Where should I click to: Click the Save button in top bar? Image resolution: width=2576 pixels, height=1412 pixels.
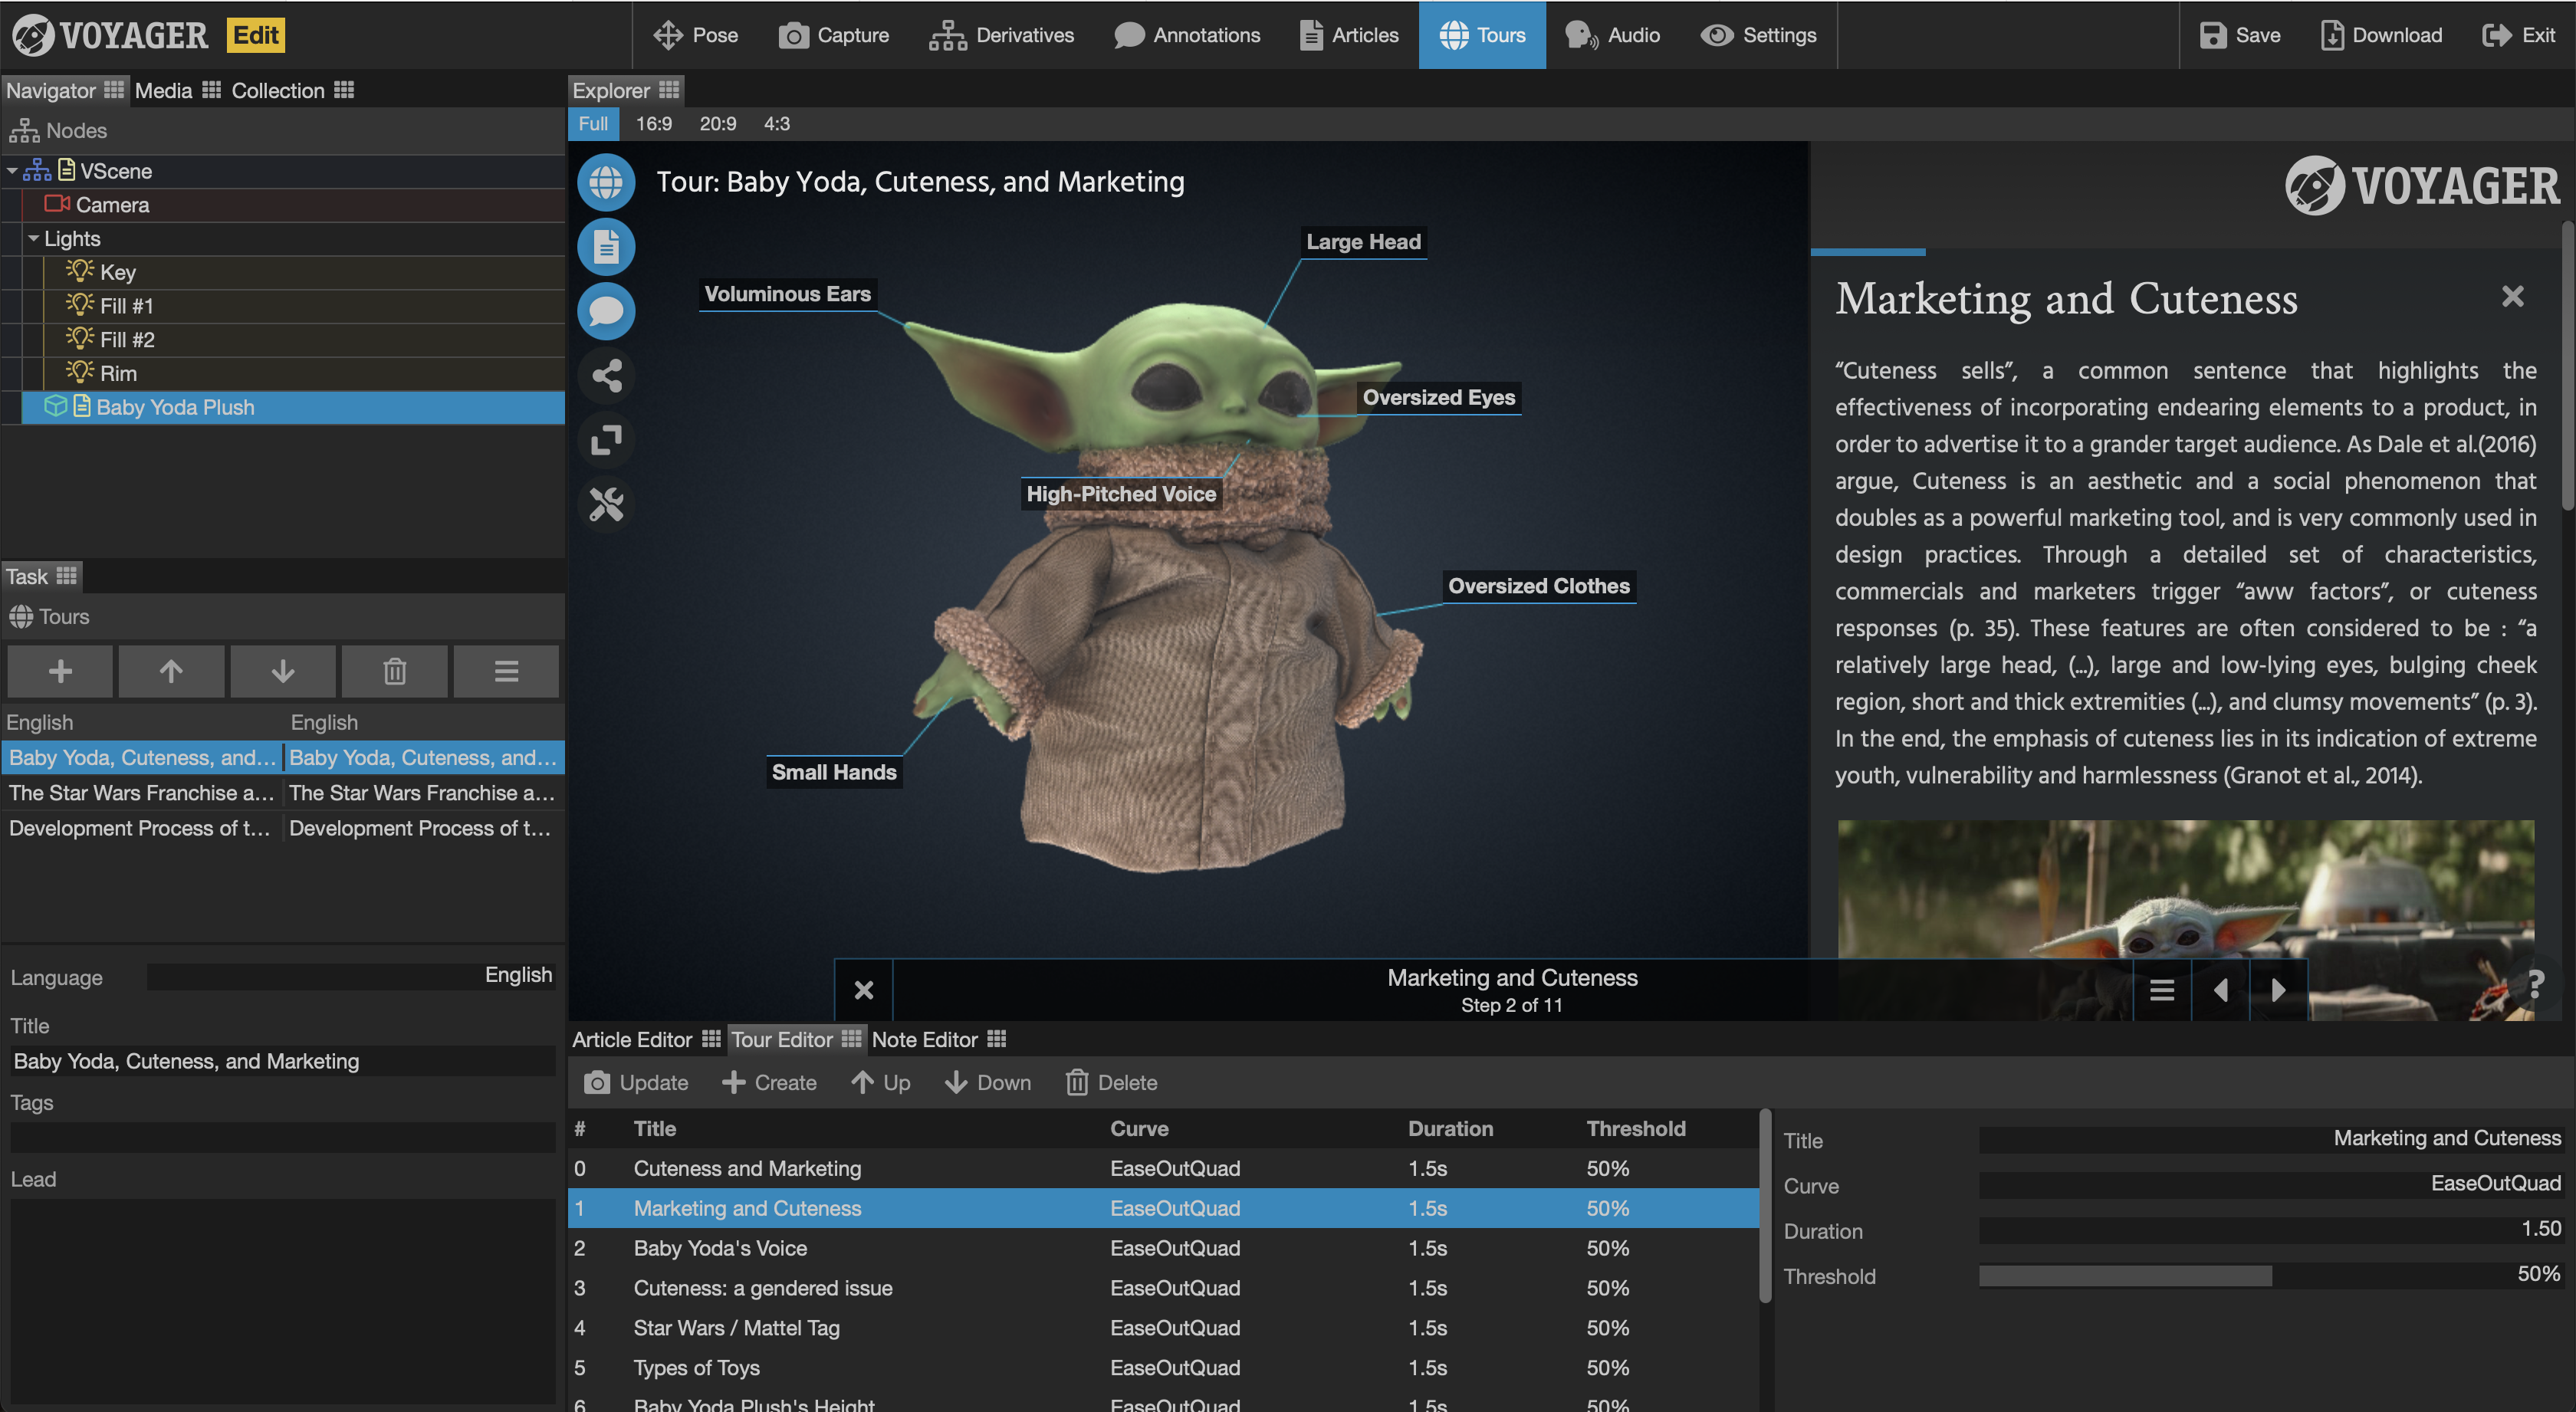(x=2240, y=35)
